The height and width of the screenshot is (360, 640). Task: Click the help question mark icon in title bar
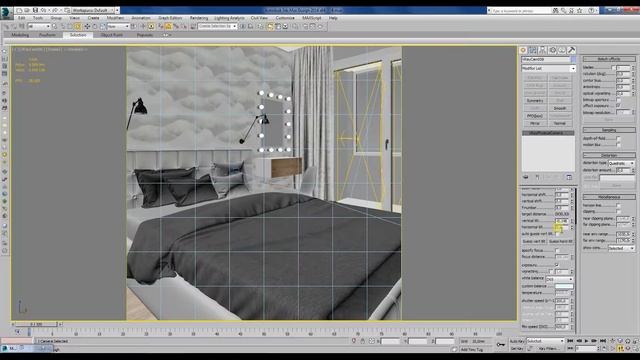591,11
